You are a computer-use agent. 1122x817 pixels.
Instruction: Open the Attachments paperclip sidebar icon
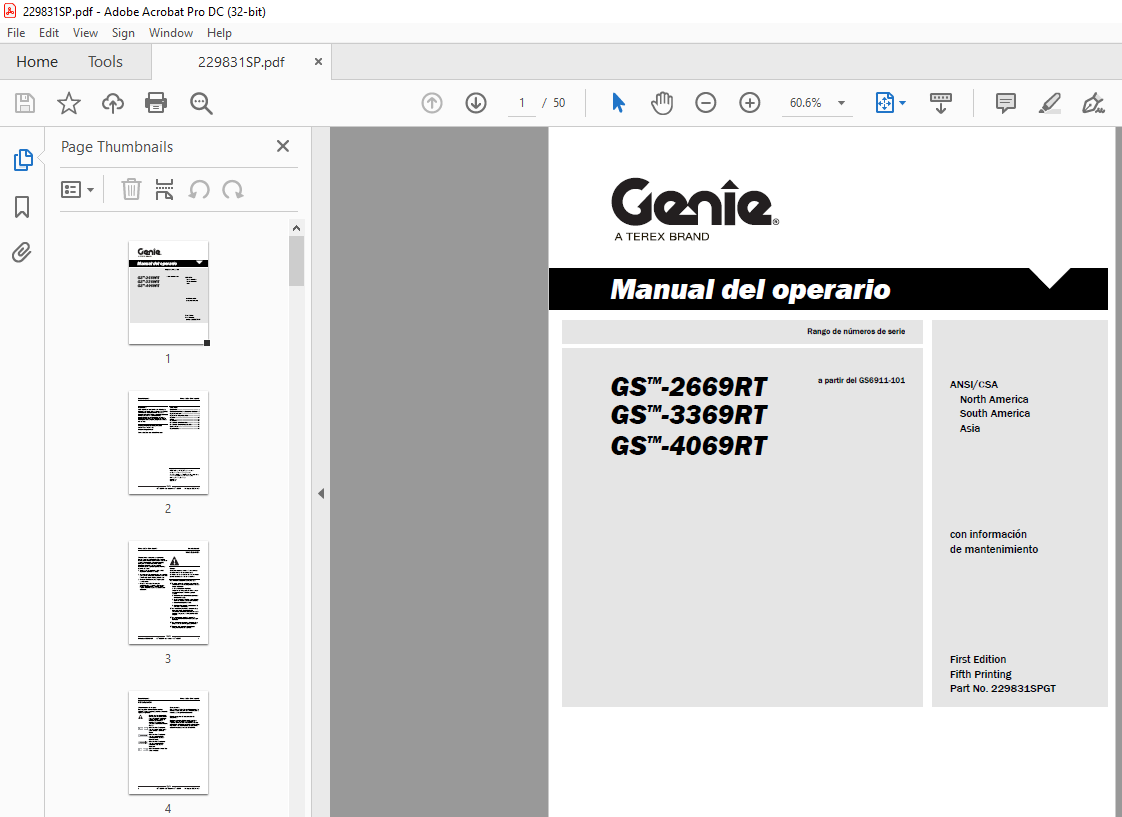pyautogui.click(x=22, y=253)
